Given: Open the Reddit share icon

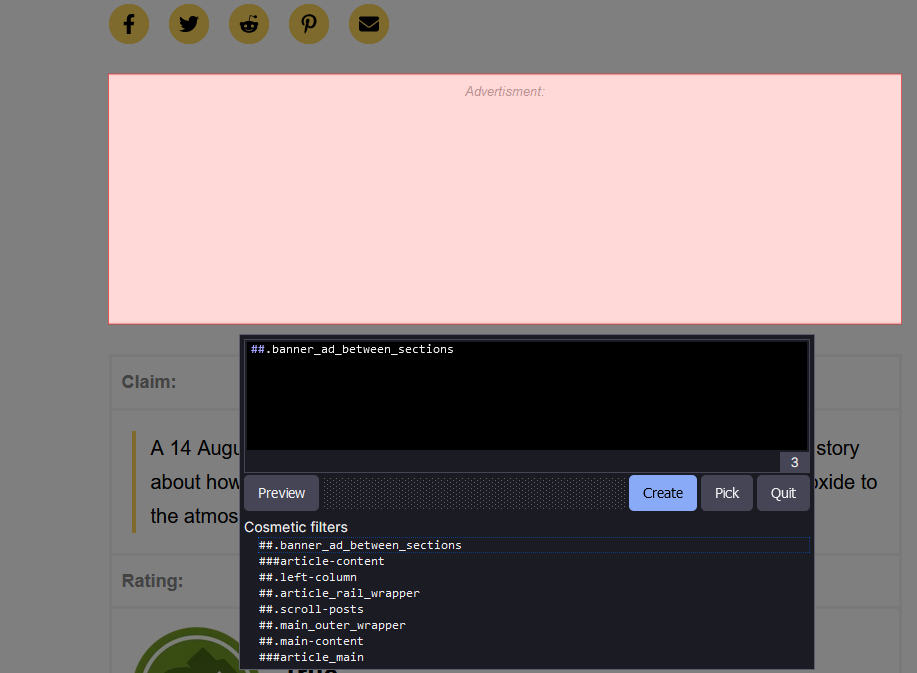Looking at the screenshot, I should point(248,23).
